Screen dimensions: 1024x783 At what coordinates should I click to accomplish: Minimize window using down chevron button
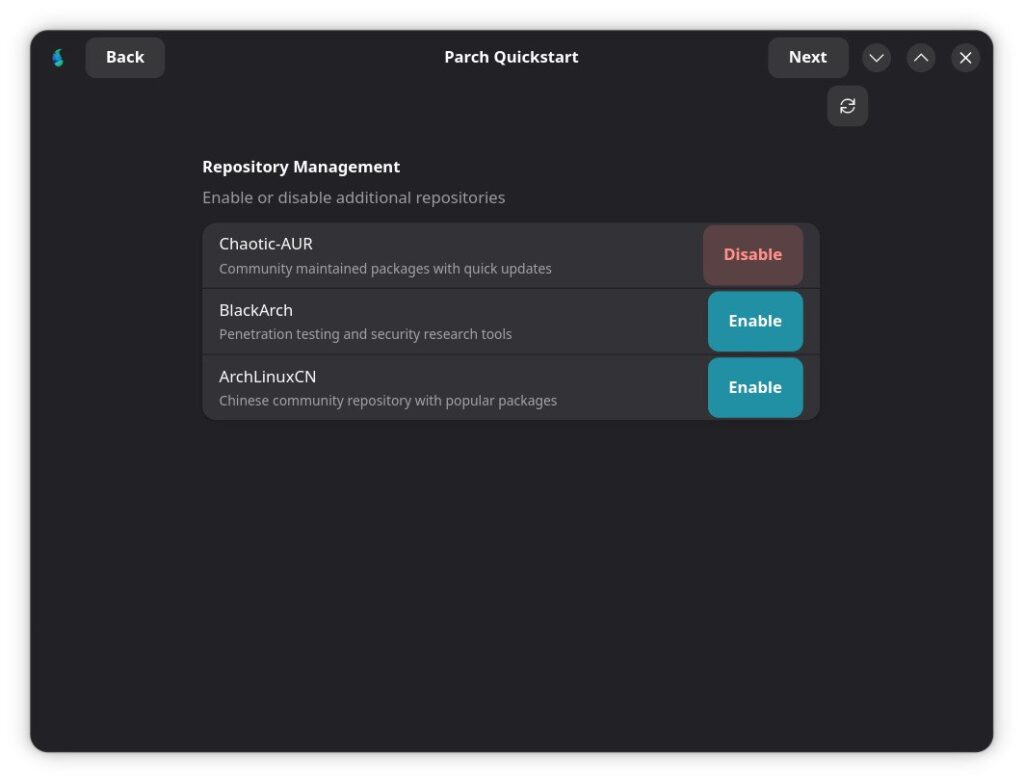pyautogui.click(x=876, y=58)
